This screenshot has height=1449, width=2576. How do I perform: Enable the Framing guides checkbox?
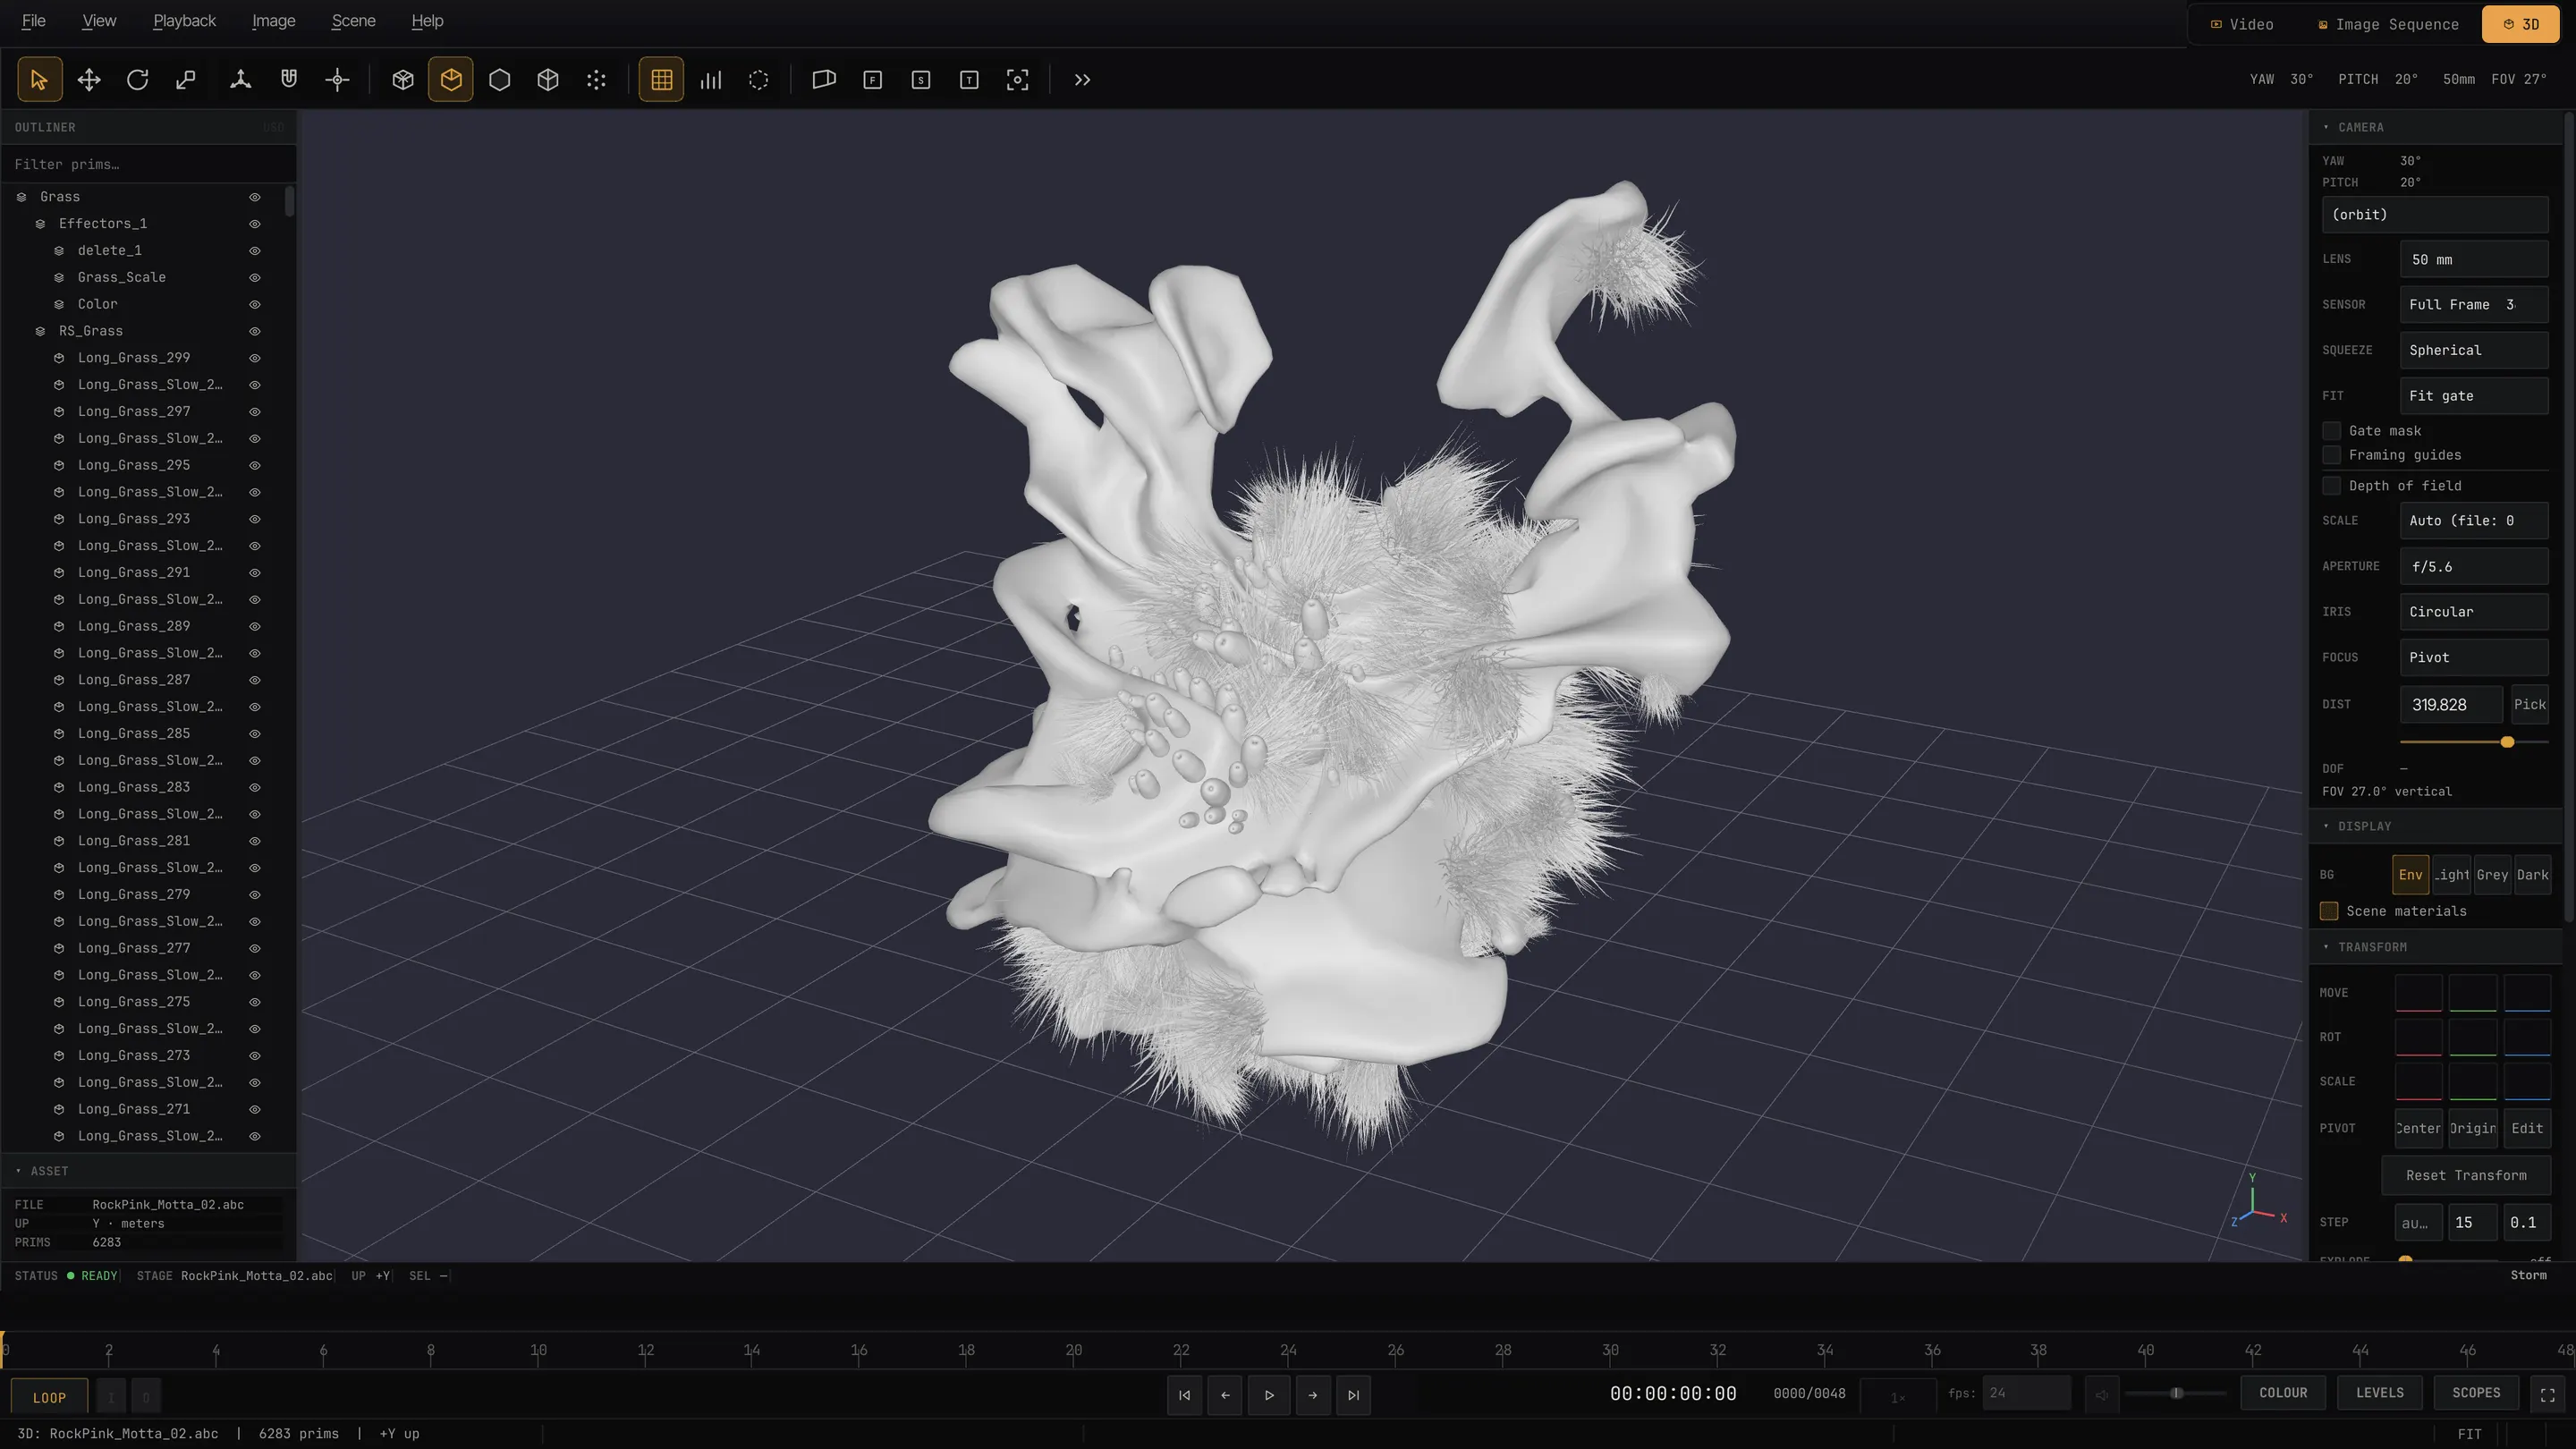pos(2332,455)
